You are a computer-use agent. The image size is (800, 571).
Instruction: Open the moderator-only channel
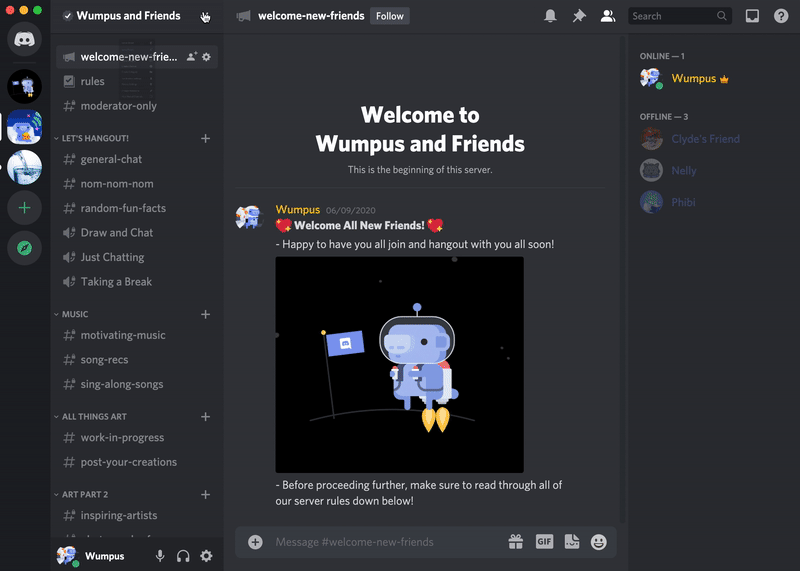pos(137,106)
